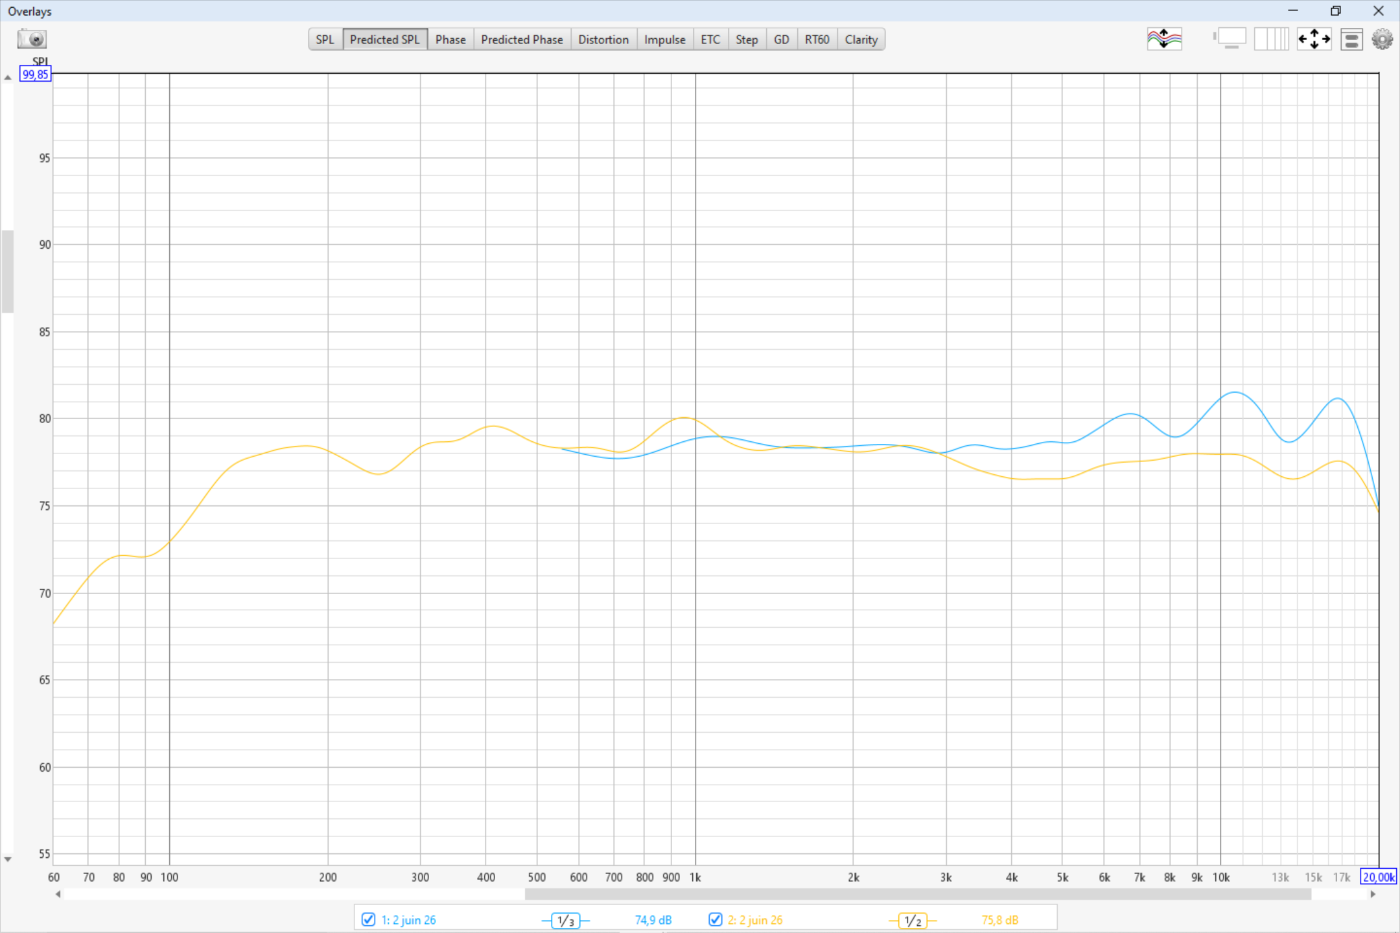Open the RT60 overlay view
This screenshot has height=933, width=1400.
click(x=816, y=40)
